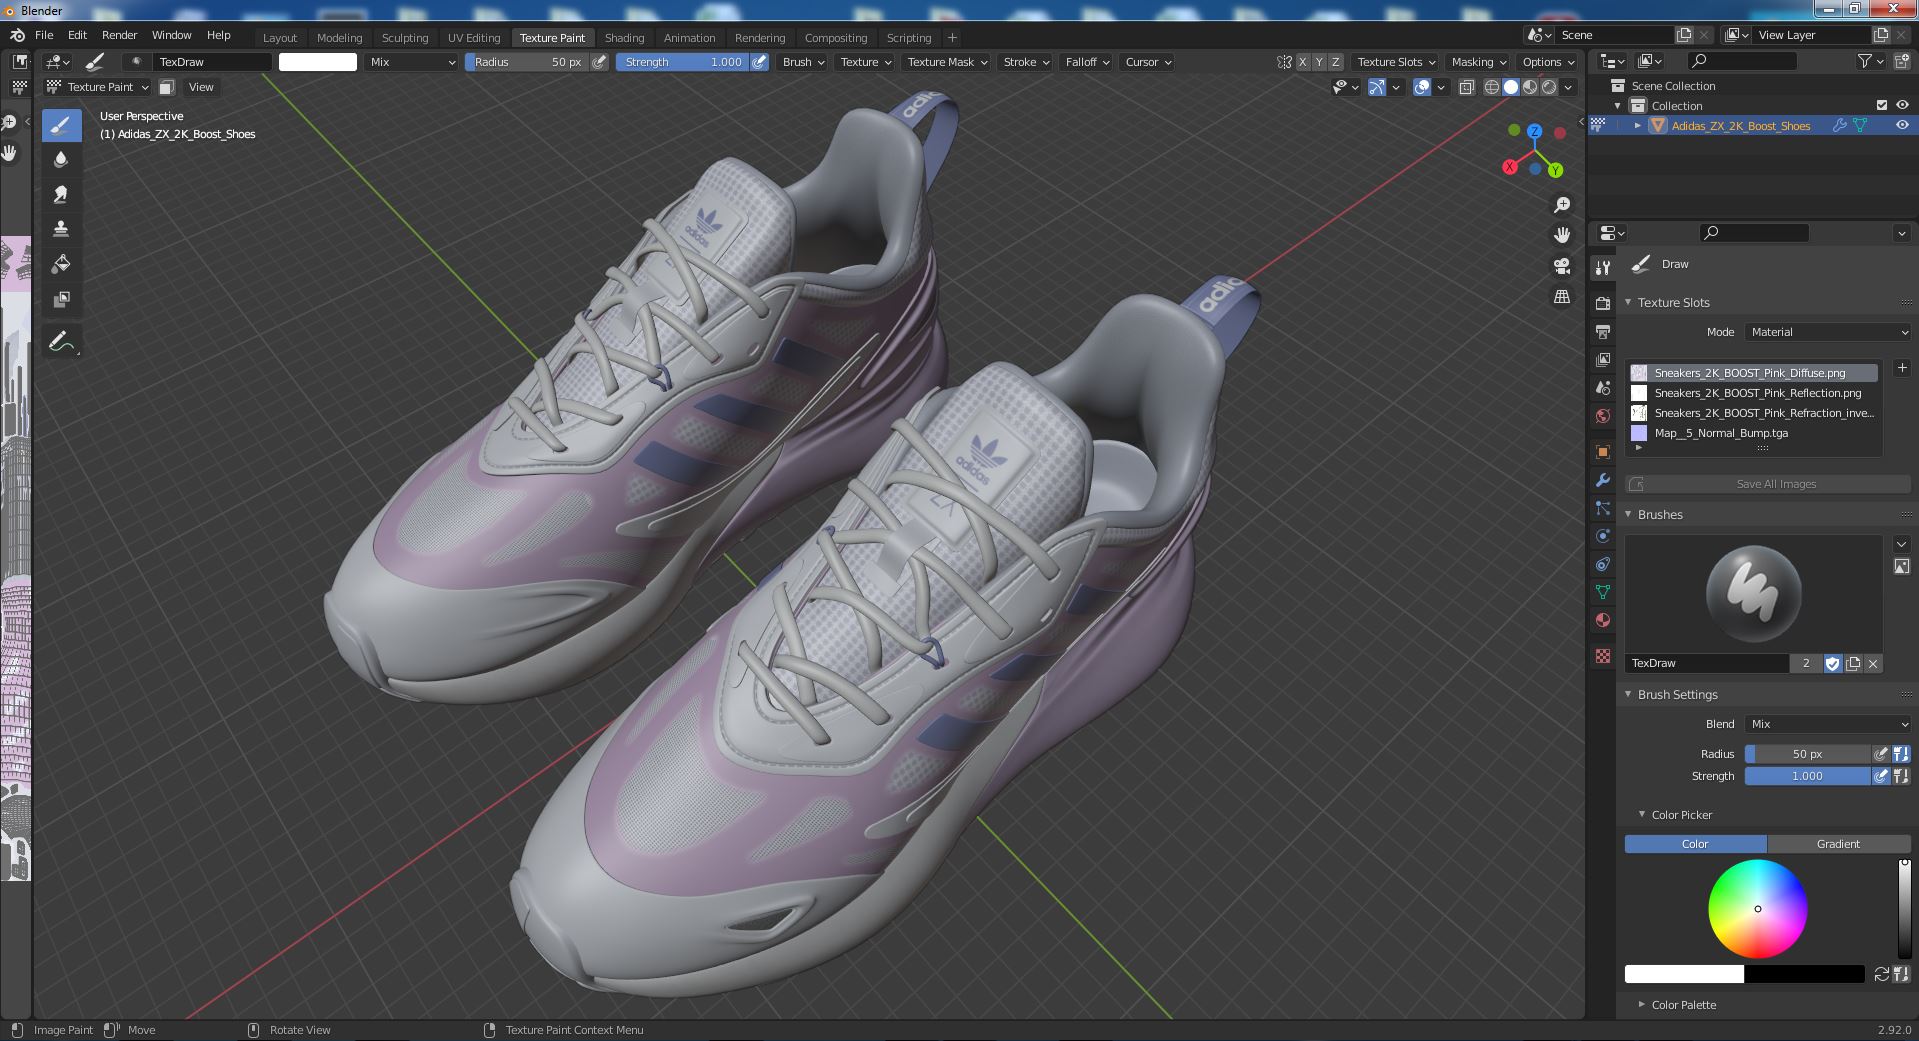Screen dimensions: 1919x1041
Task: Click the brush color swatch in header
Action: [318, 62]
